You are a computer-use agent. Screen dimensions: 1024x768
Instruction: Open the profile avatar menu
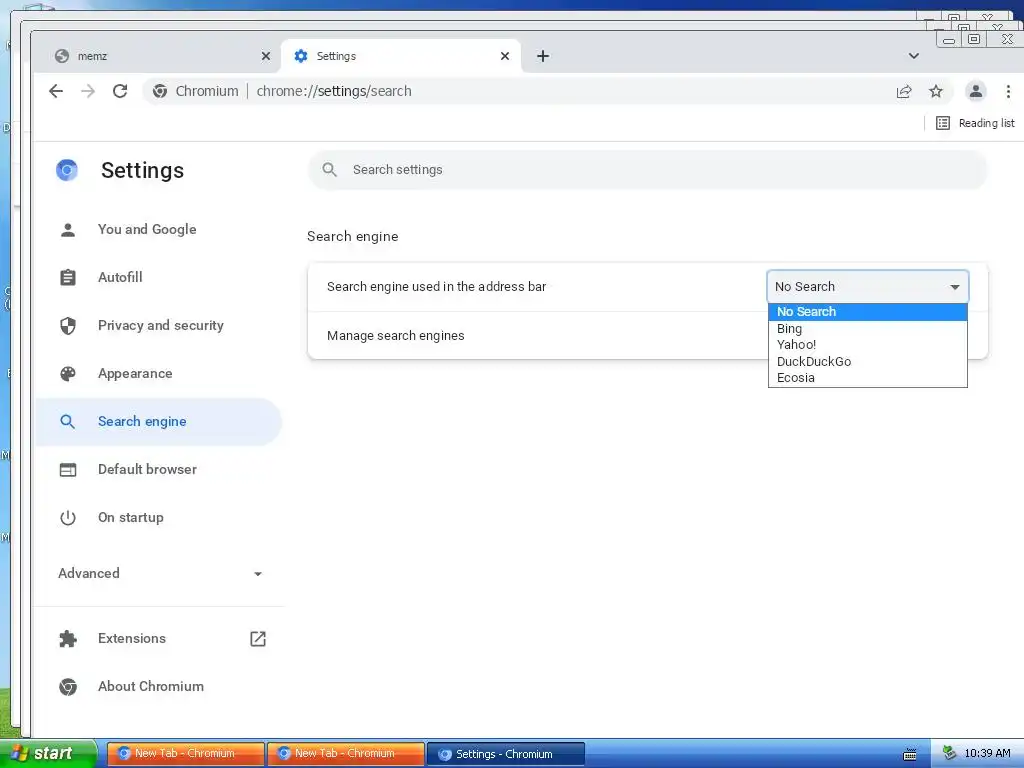coord(976,91)
